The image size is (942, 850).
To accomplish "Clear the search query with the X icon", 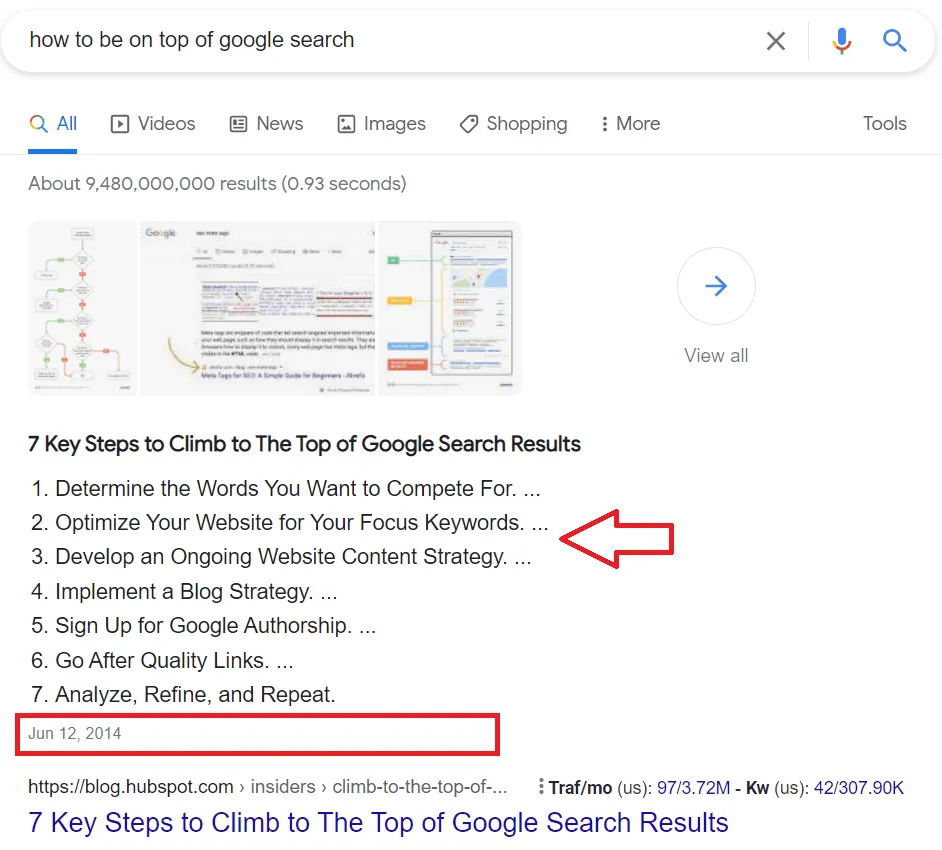I will point(776,41).
